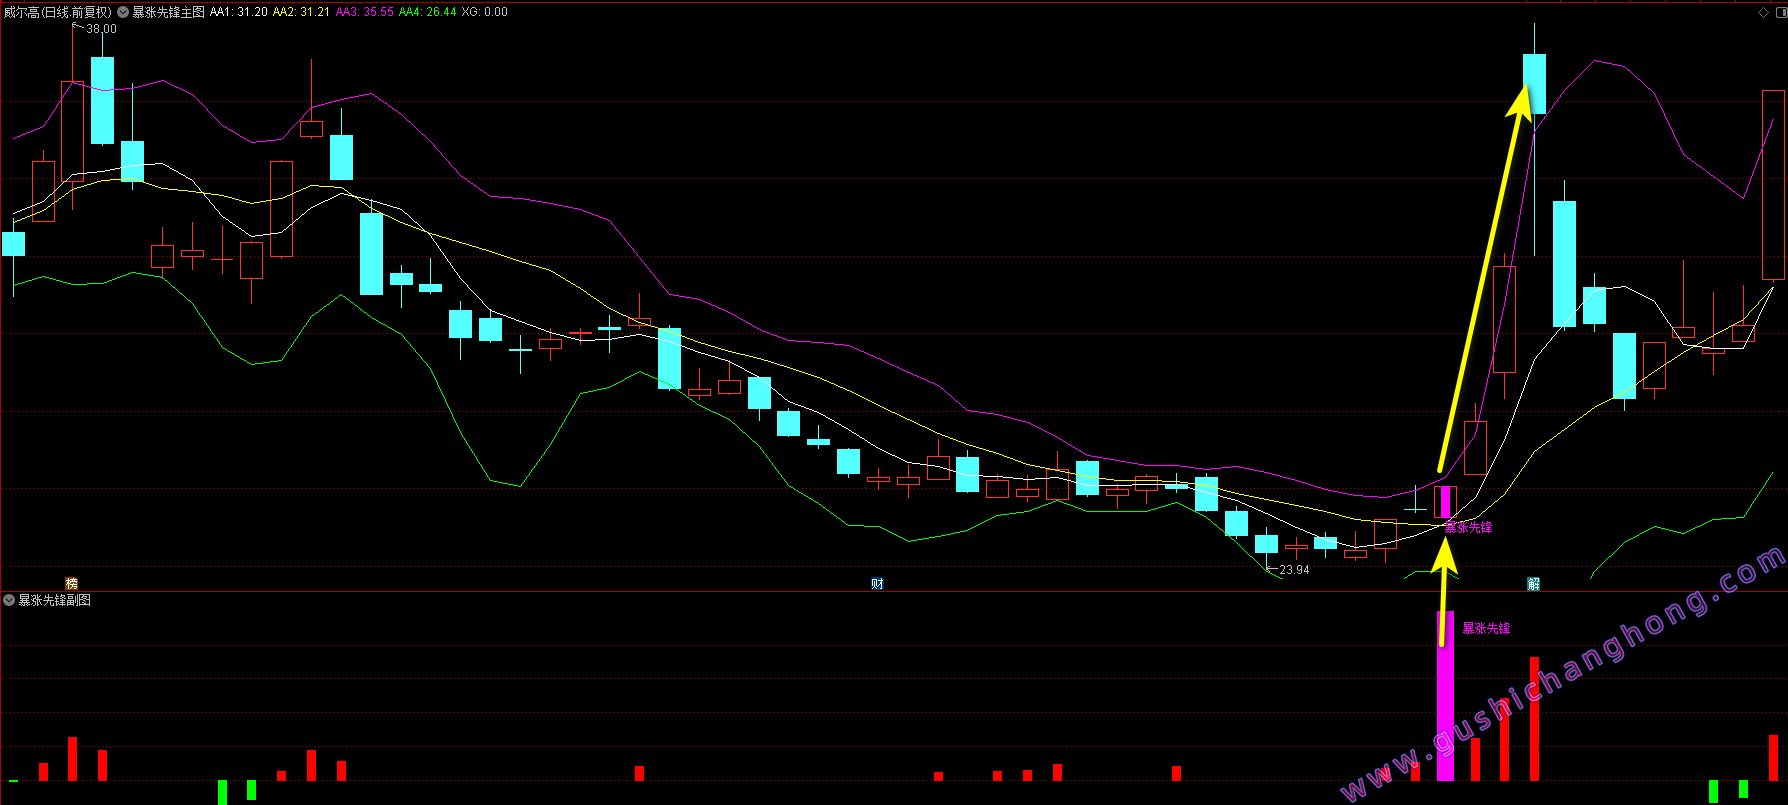Click the 暴涨先锋 label in sub-chart

tap(1486, 628)
